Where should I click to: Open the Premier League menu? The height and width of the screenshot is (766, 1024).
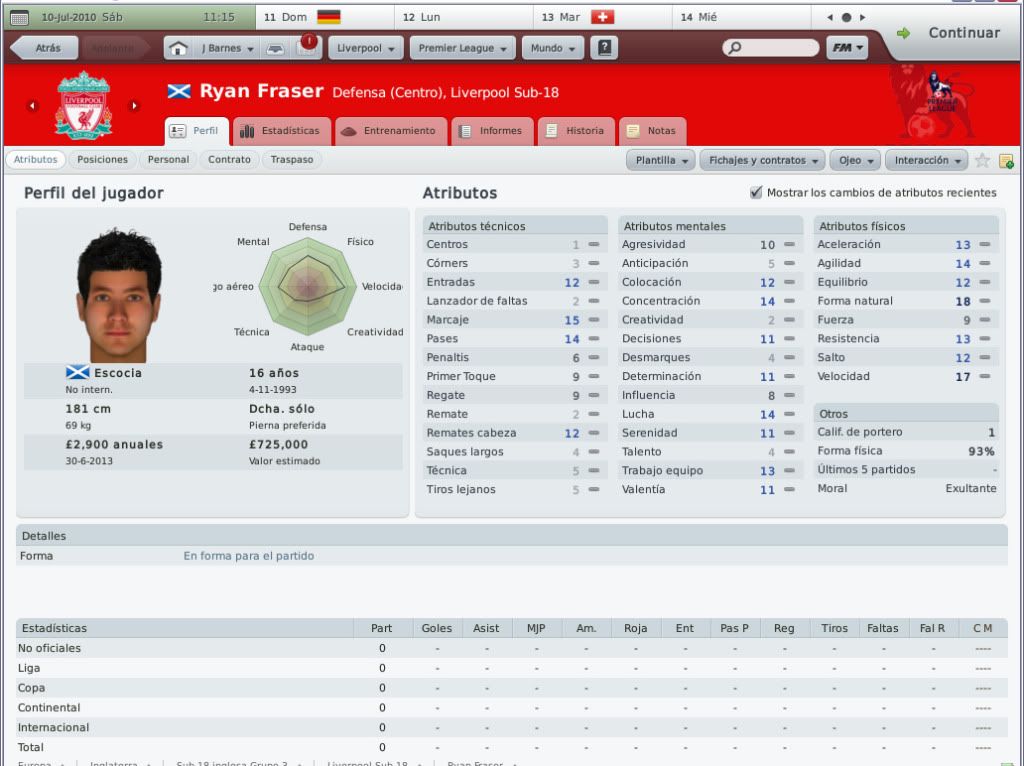(462, 48)
